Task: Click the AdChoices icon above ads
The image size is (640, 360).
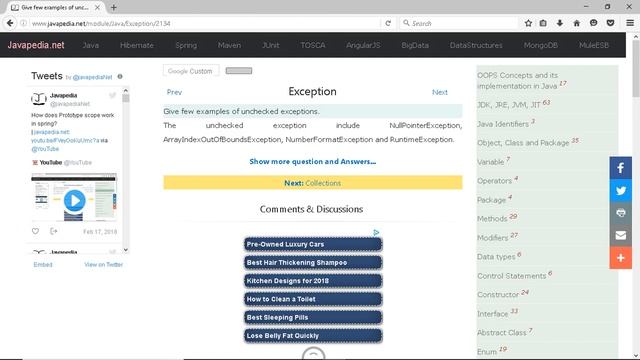Action: pyautogui.click(x=376, y=232)
